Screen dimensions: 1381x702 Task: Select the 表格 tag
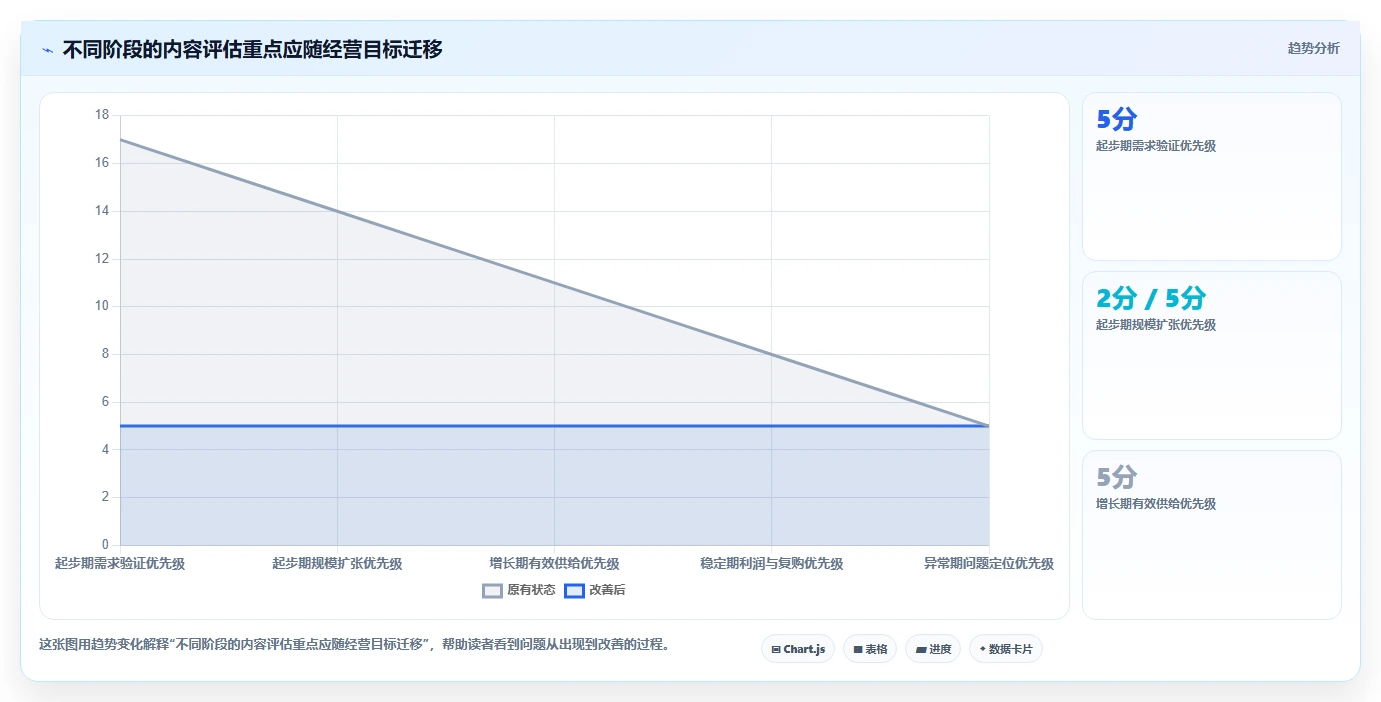pyautogui.click(x=870, y=649)
